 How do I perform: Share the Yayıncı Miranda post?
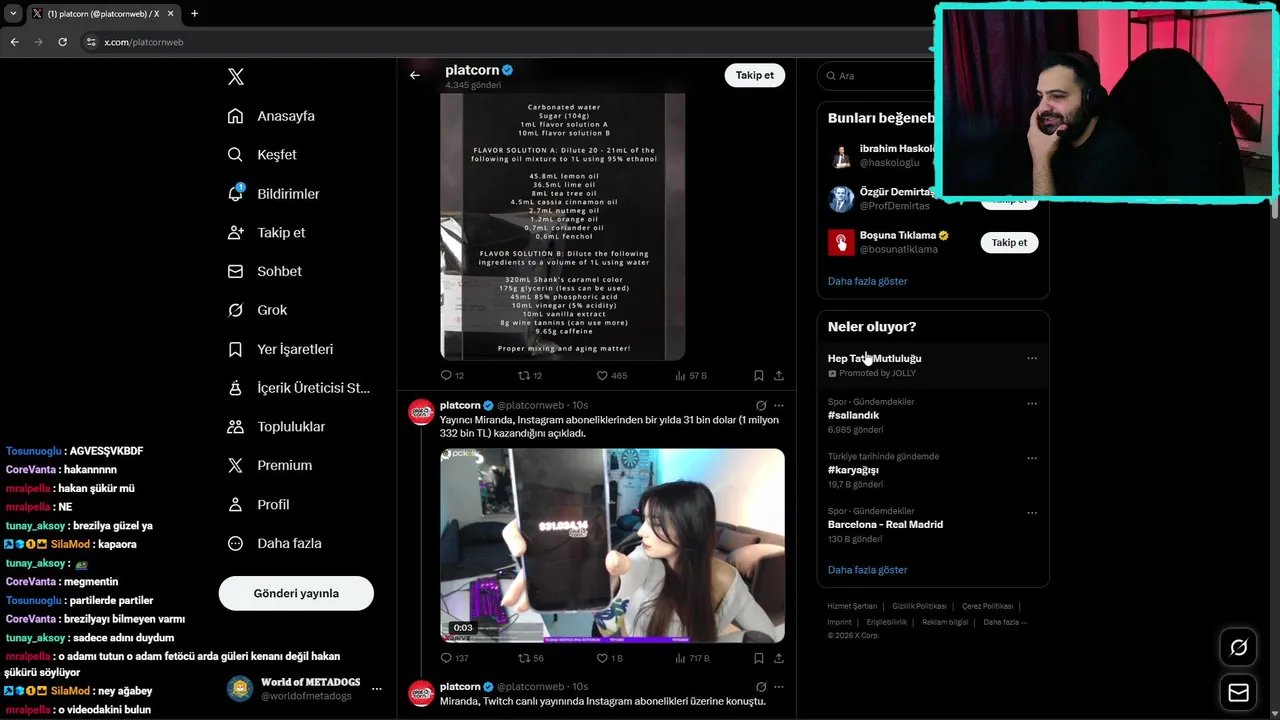779,658
